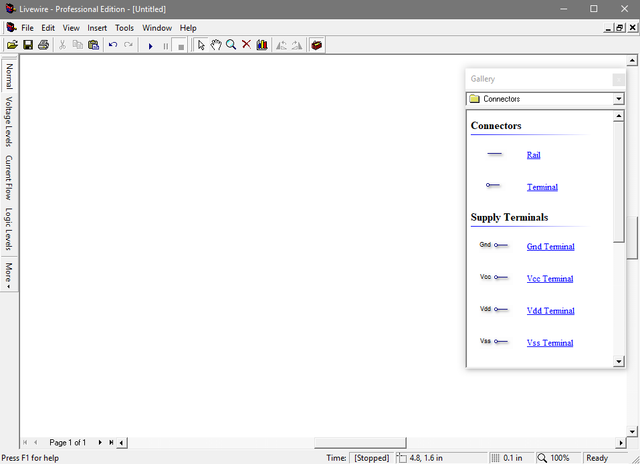
Task: Go to the previous page
Action: coord(36,442)
